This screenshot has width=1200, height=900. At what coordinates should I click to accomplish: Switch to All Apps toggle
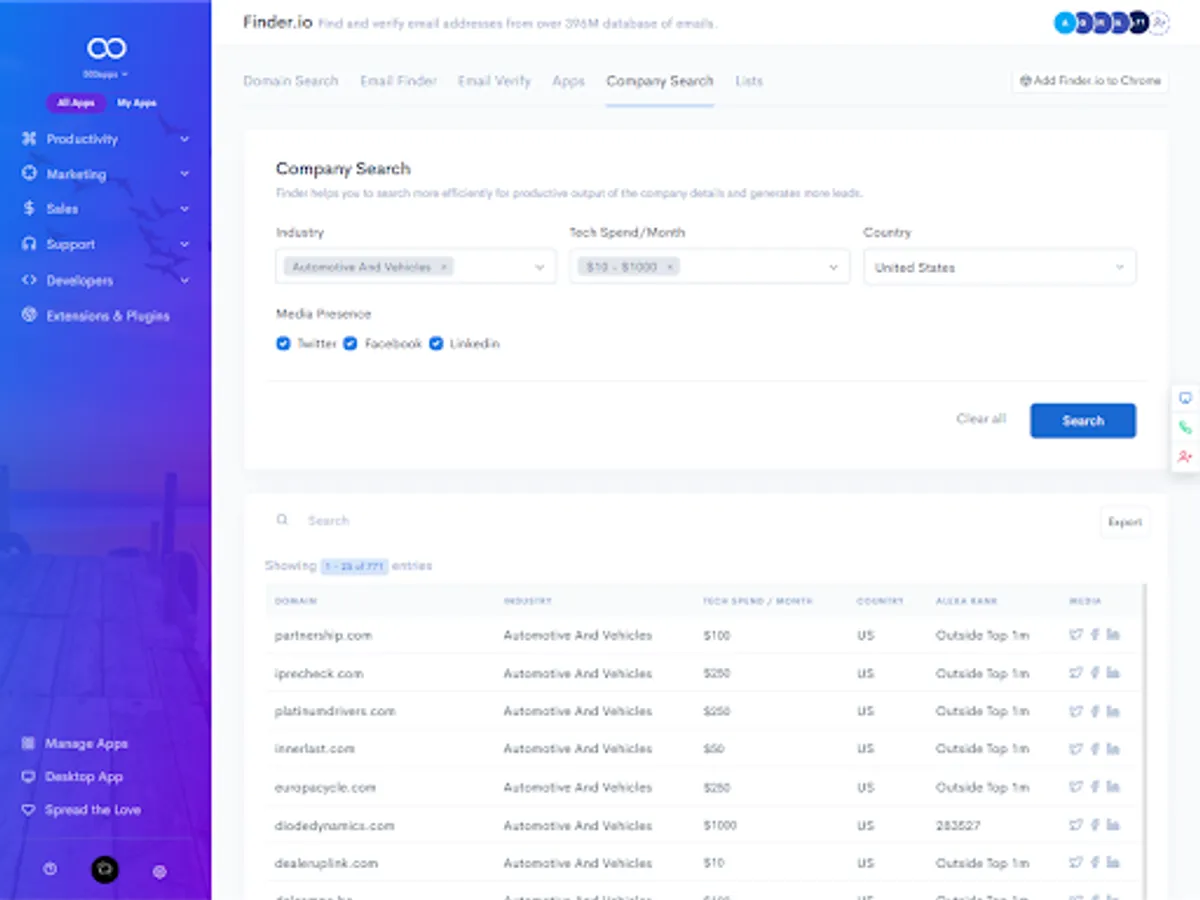(76, 103)
